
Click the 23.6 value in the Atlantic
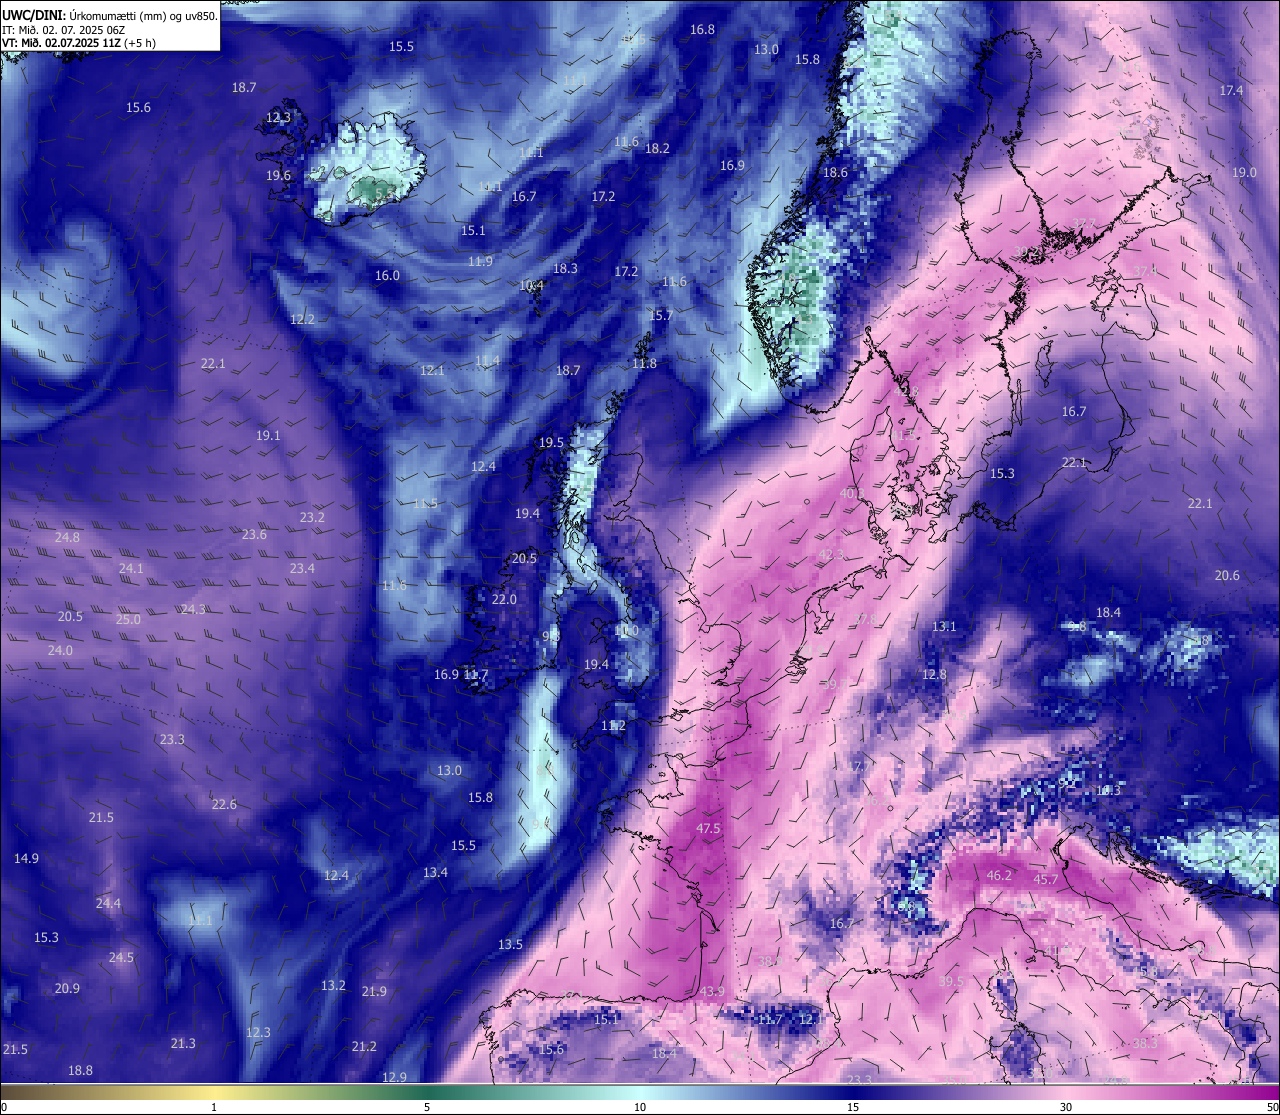(x=254, y=535)
